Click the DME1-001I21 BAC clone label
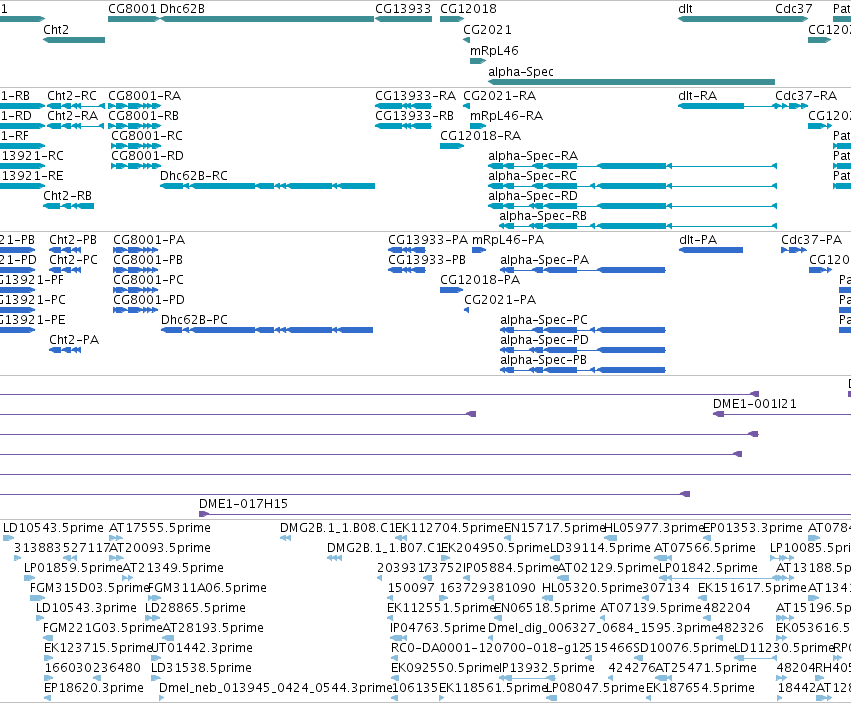The height and width of the screenshot is (703, 851). (754, 404)
